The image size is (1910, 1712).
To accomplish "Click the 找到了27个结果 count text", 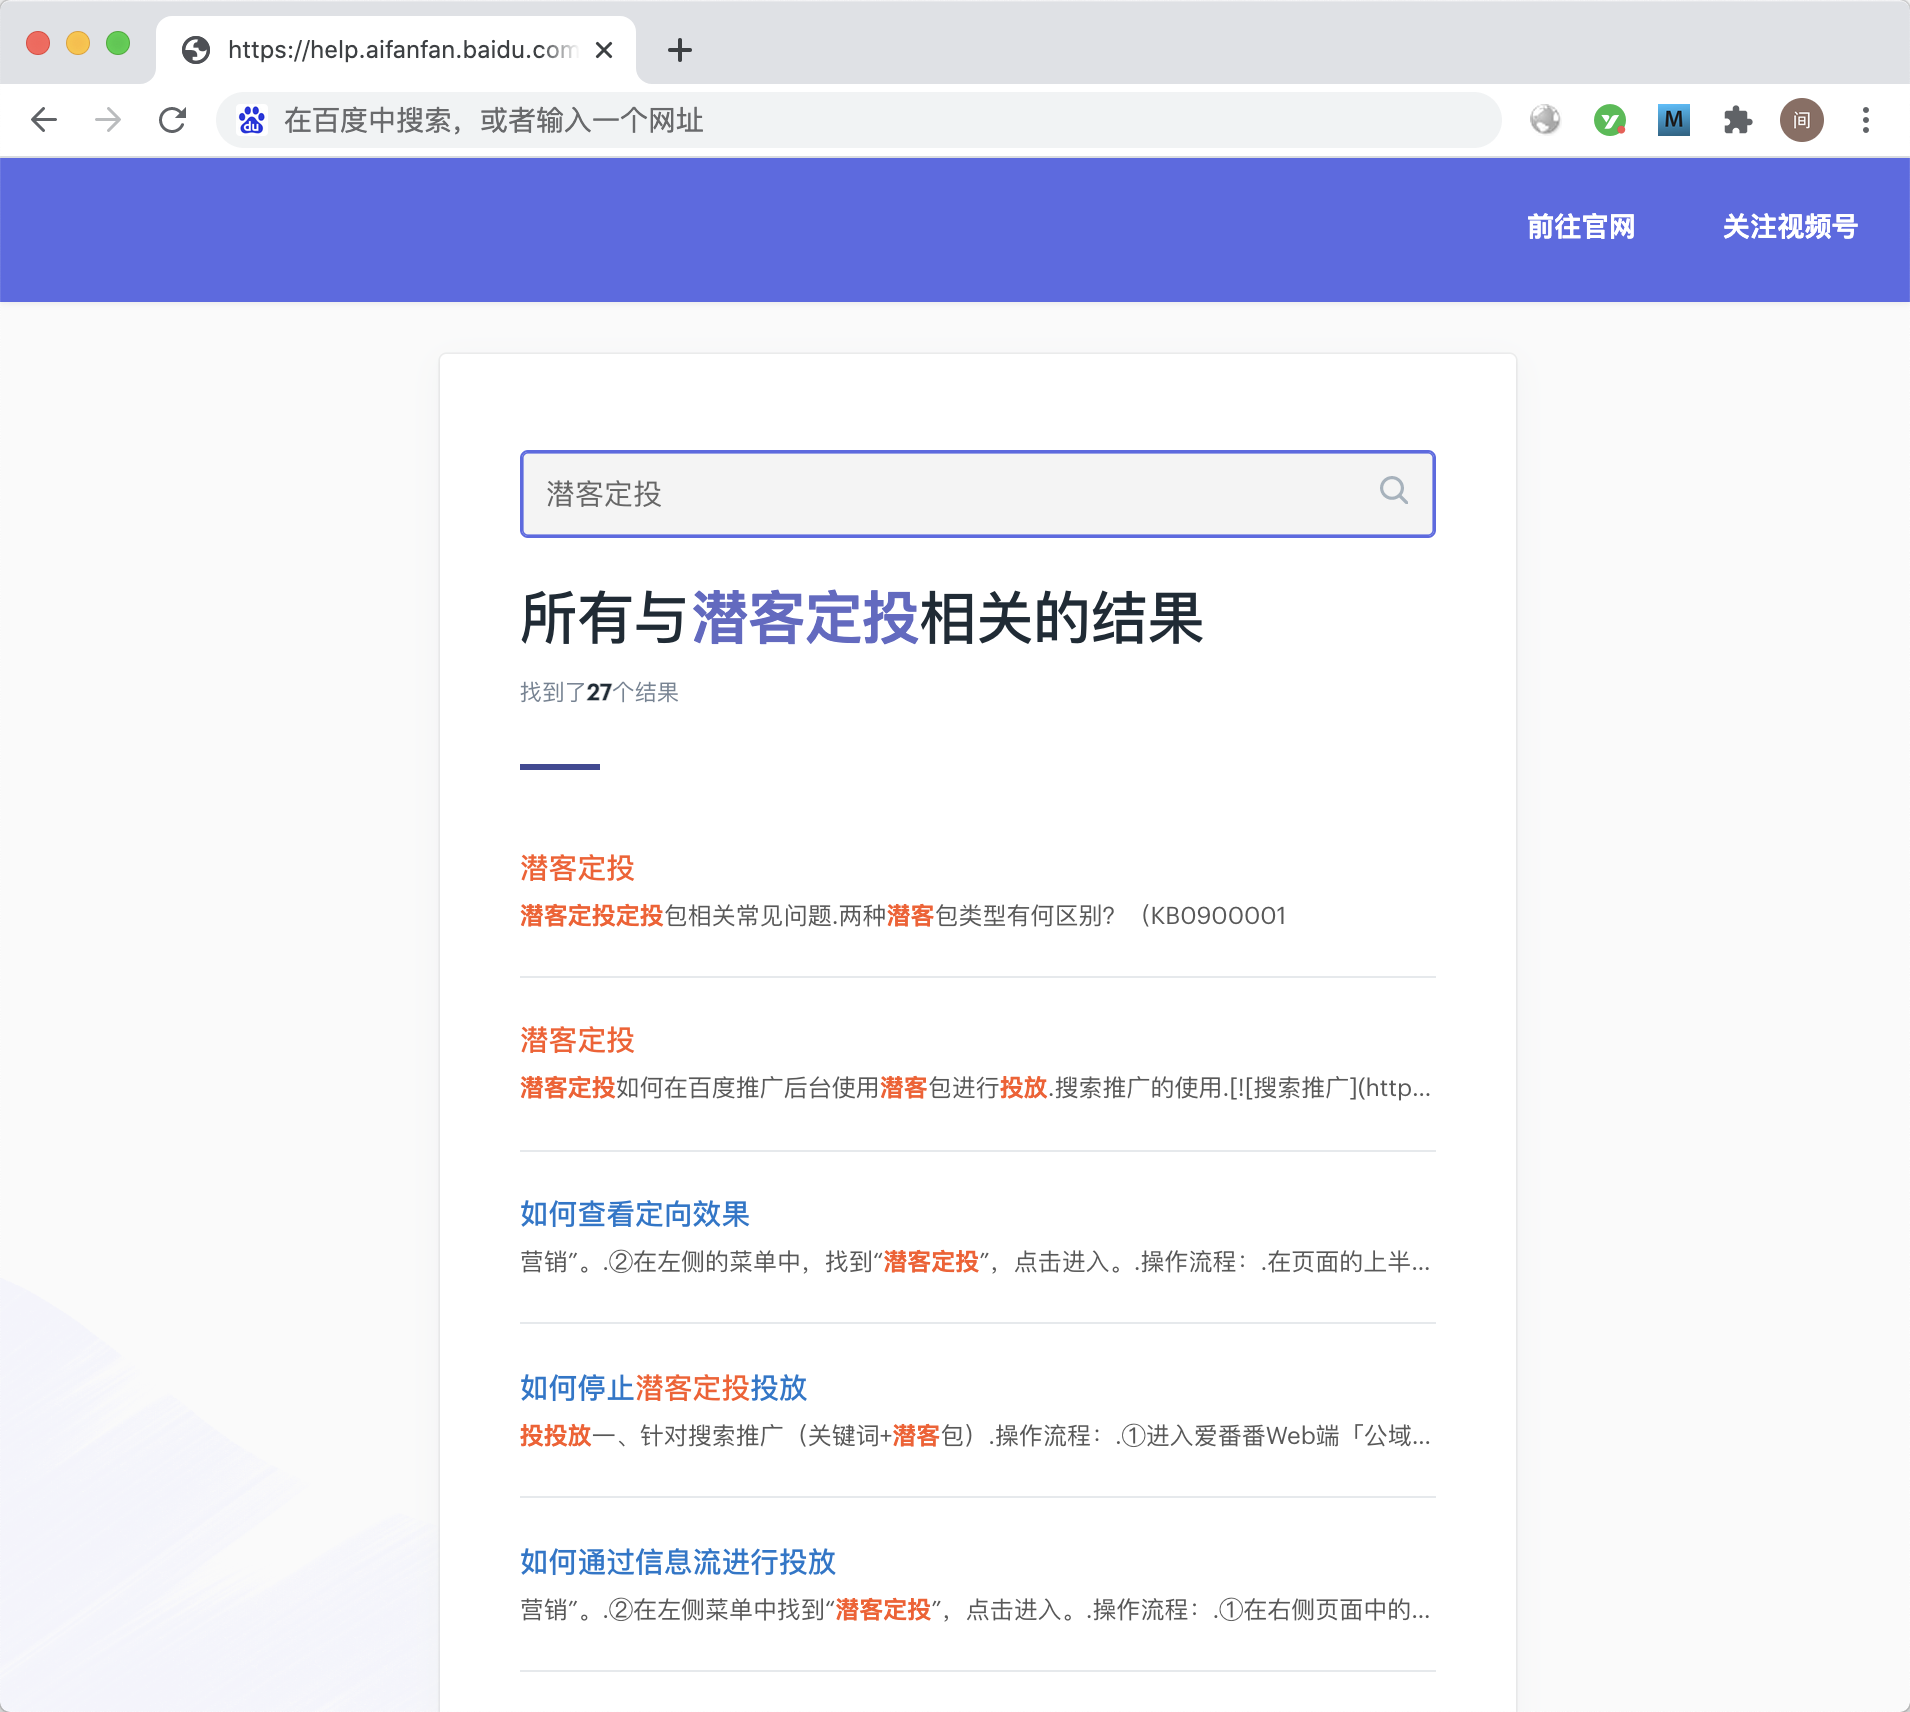I will (599, 692).
